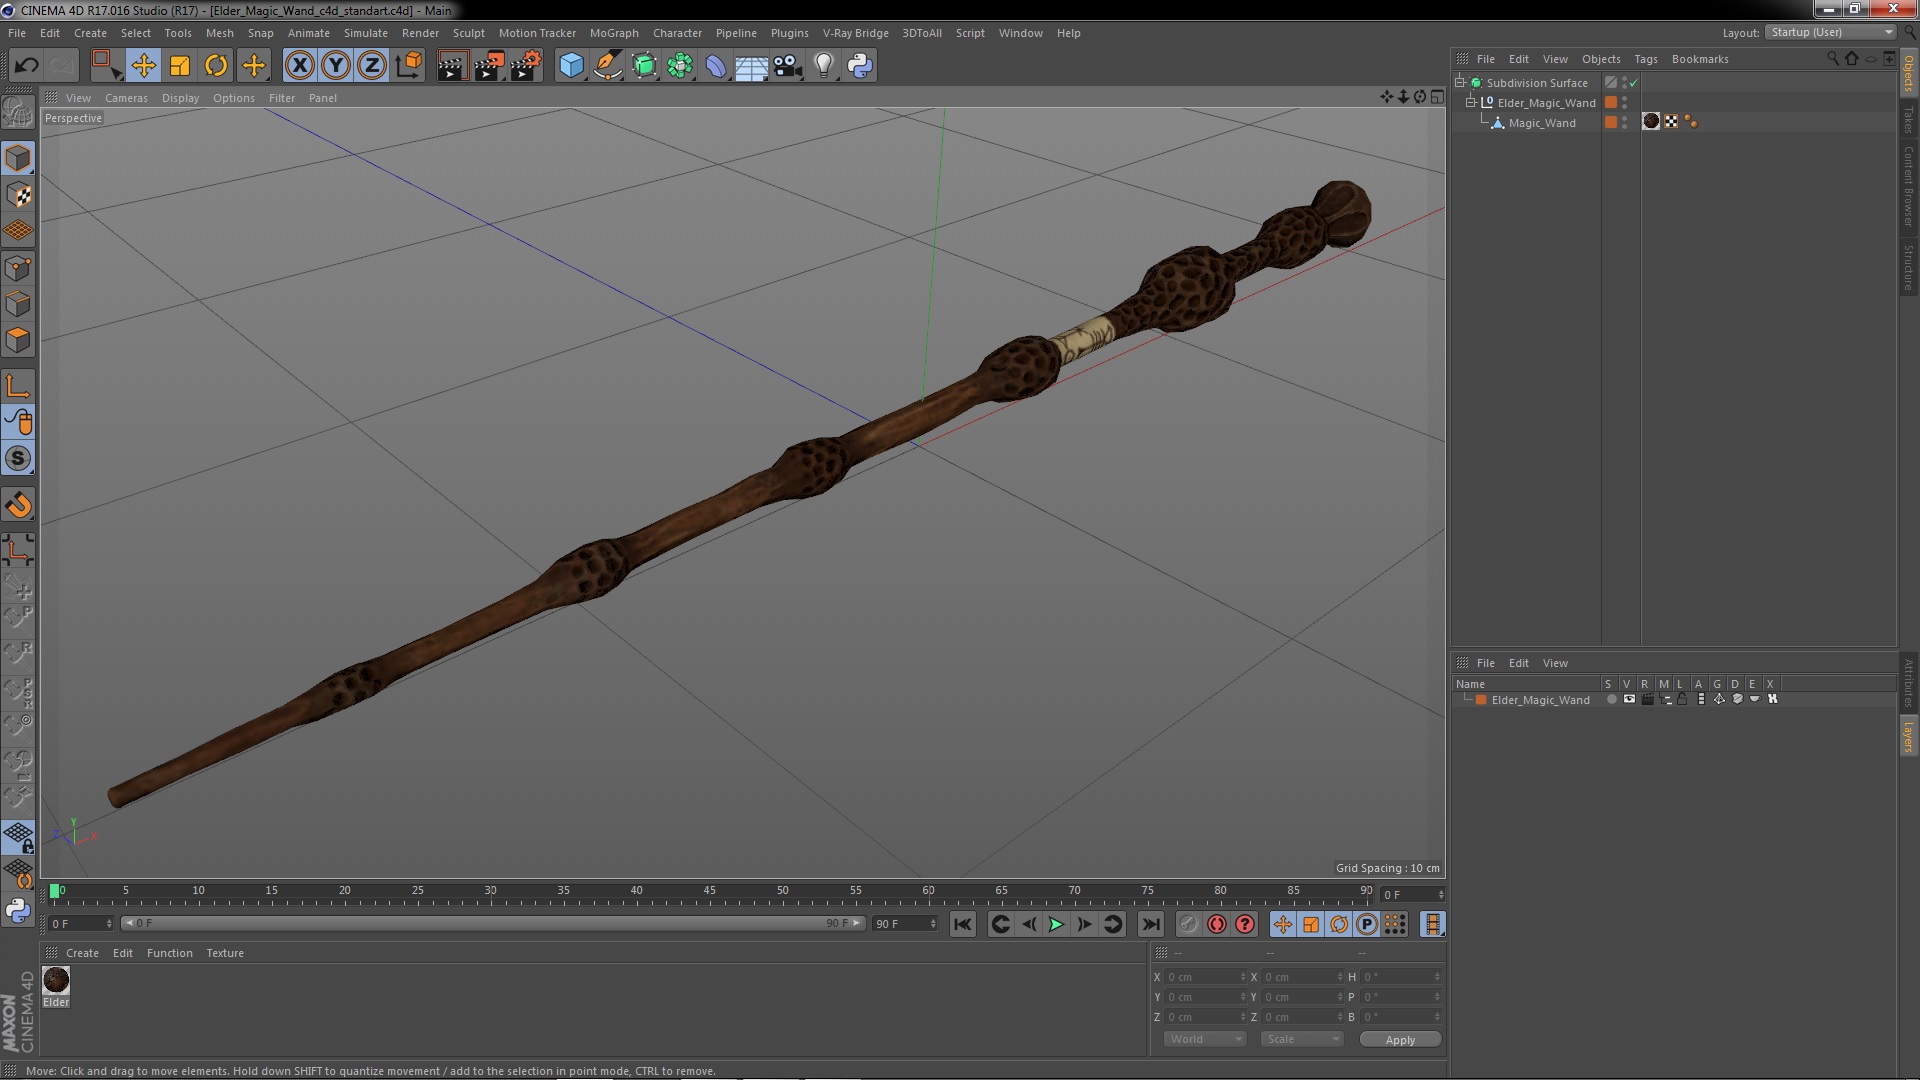1920x1080 pixels.
Task: Toggle Snap enable S icon
Action: point(18,458)
